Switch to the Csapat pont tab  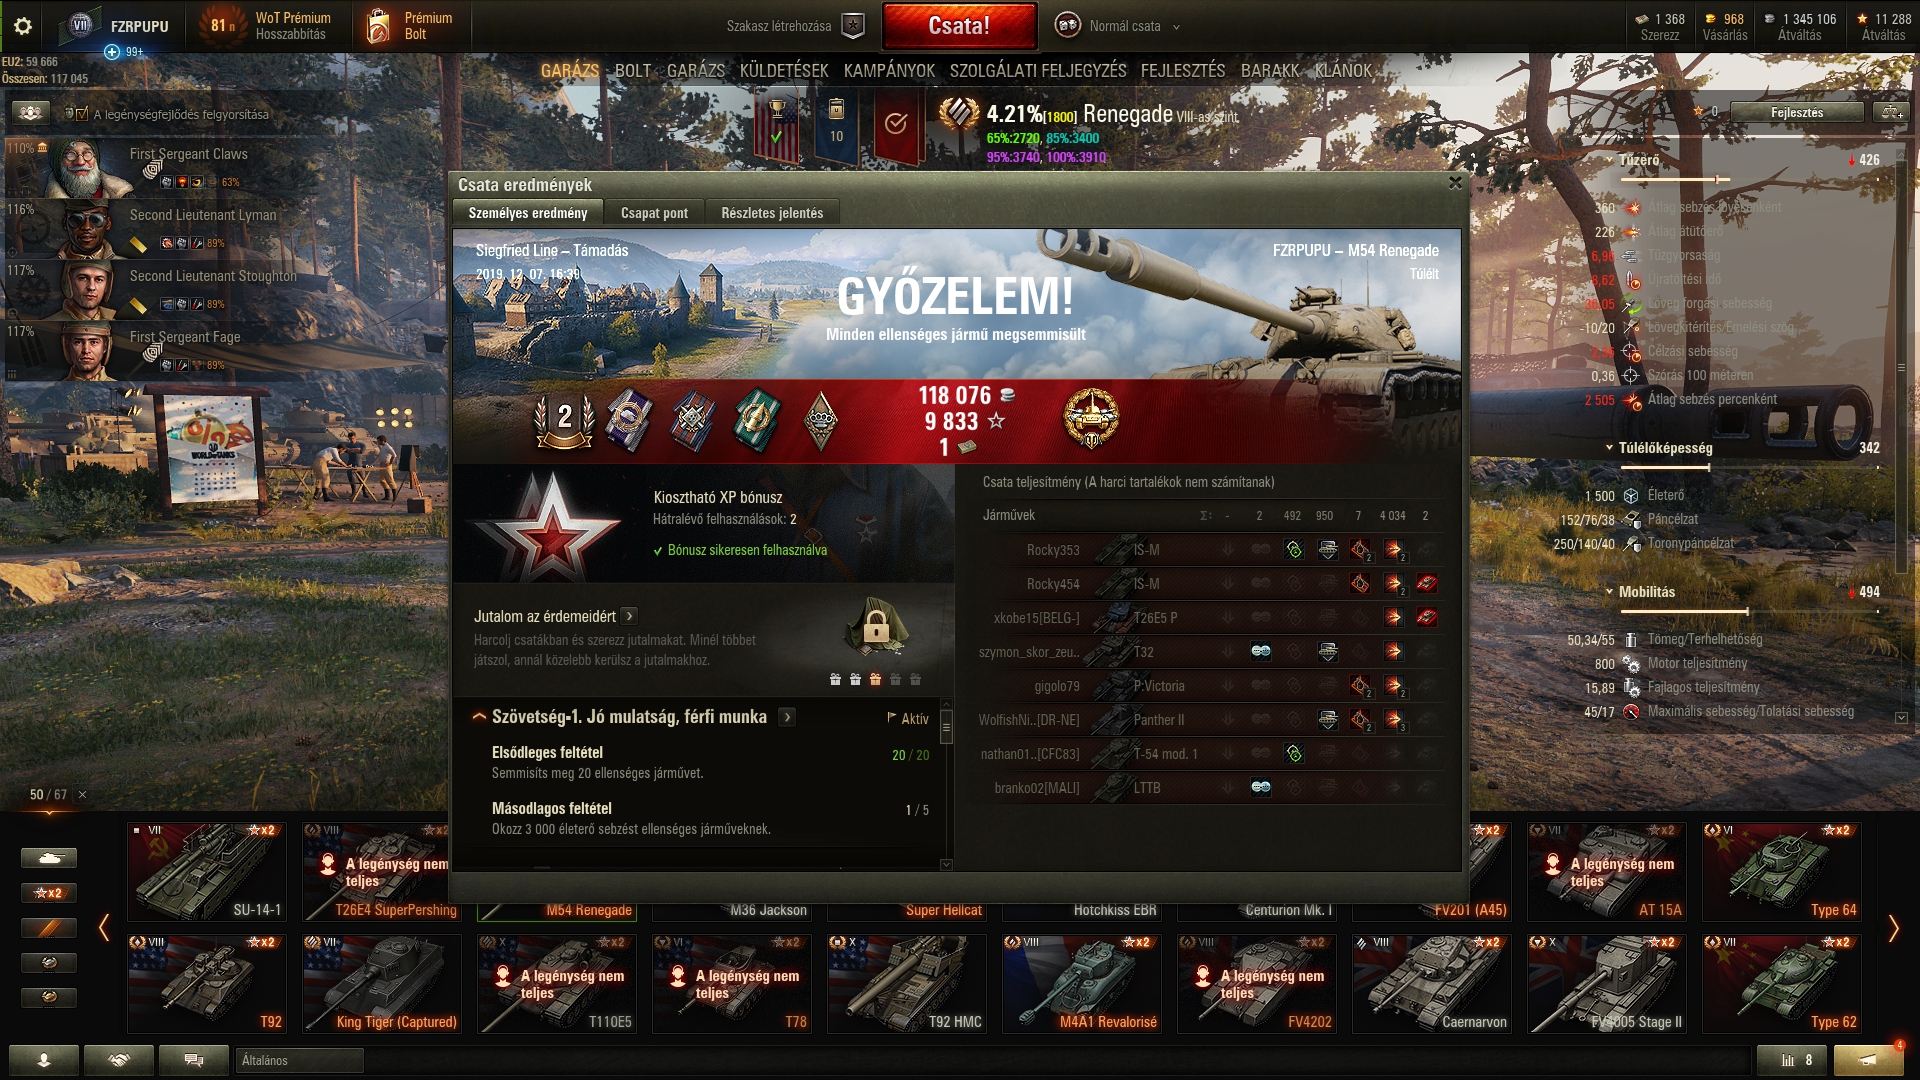[654, 213]
